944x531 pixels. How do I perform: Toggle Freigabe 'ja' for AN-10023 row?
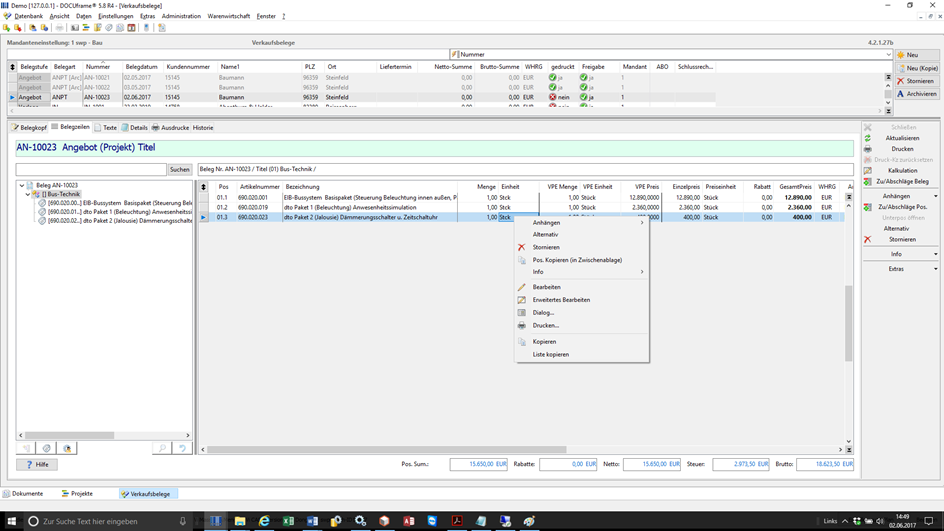[x=583, y=97]
